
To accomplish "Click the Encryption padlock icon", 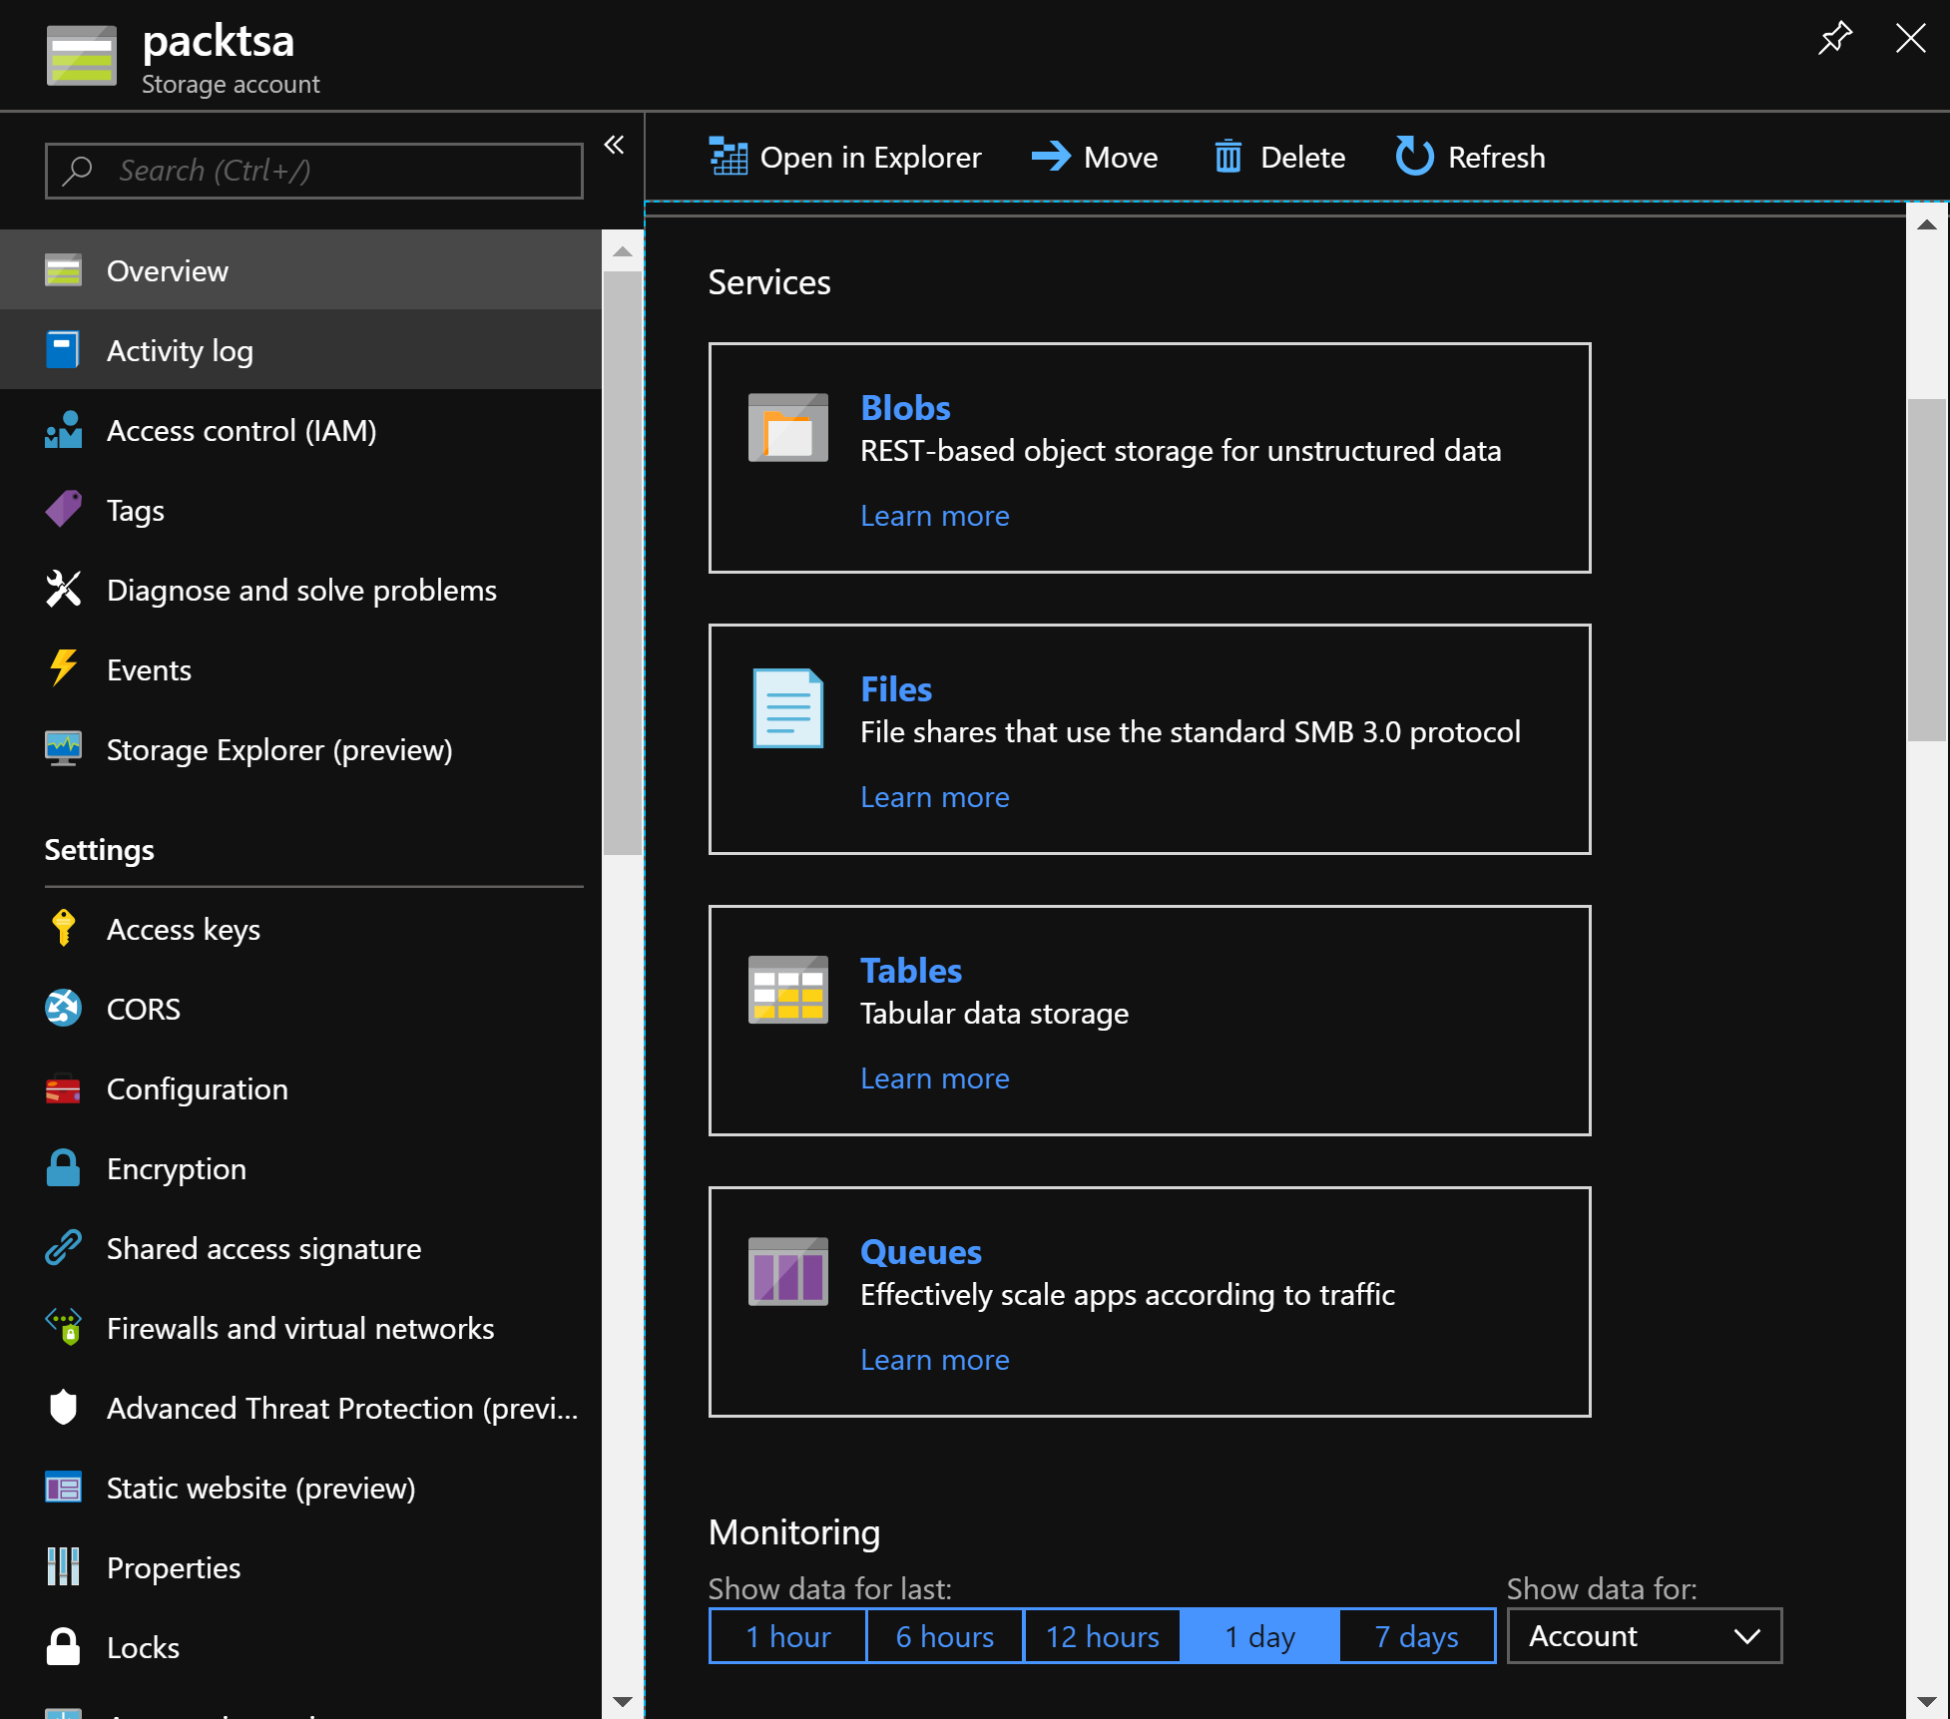I will point(63,1167).
